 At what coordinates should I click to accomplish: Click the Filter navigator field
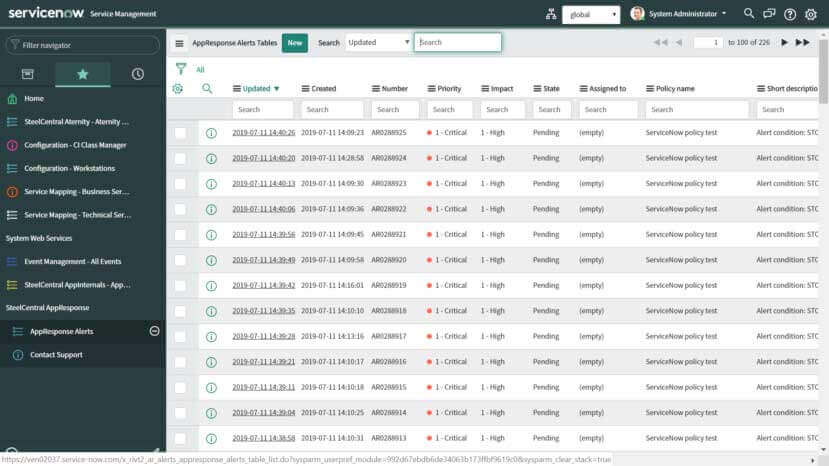coord(82,45)
